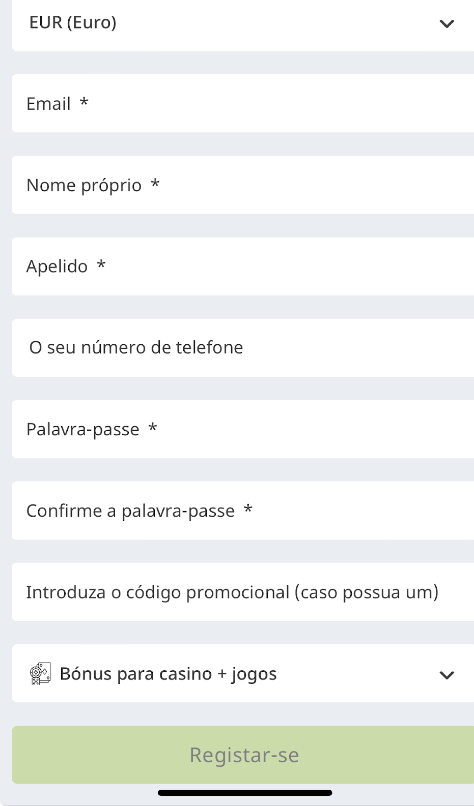This screenshot has width=474, height=806.
Task: Click the Confirme a palavra-passe field
Action: tap(243, 510)
